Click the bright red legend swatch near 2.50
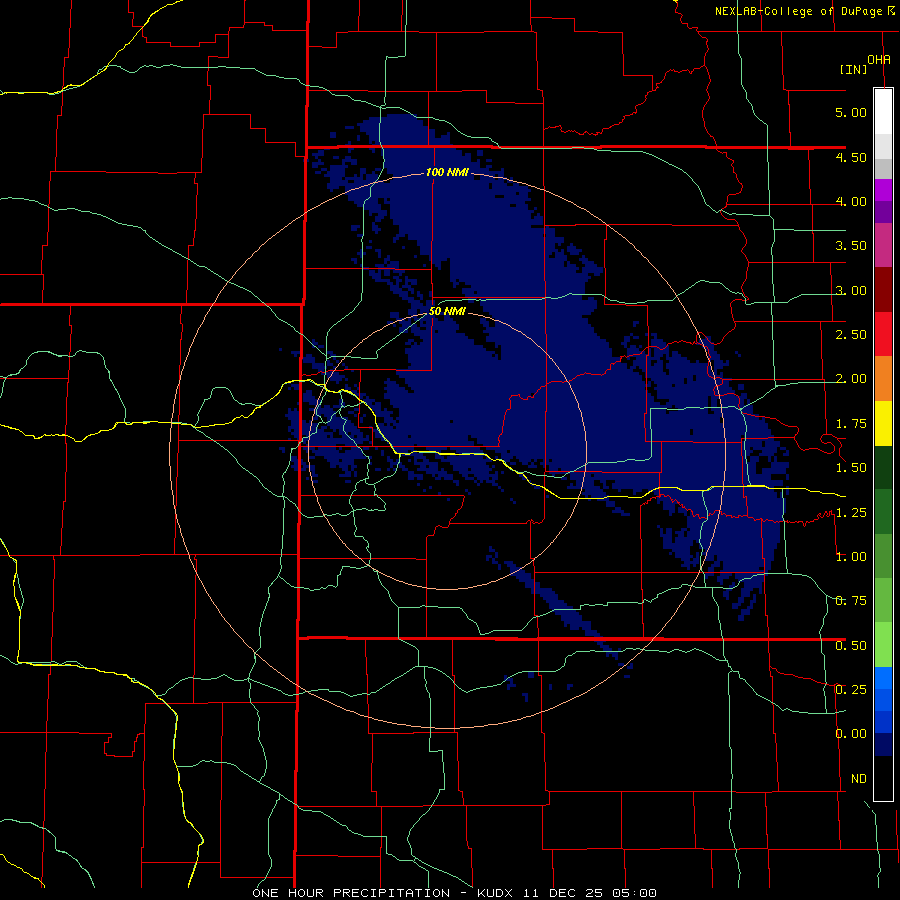 (883, 334)
